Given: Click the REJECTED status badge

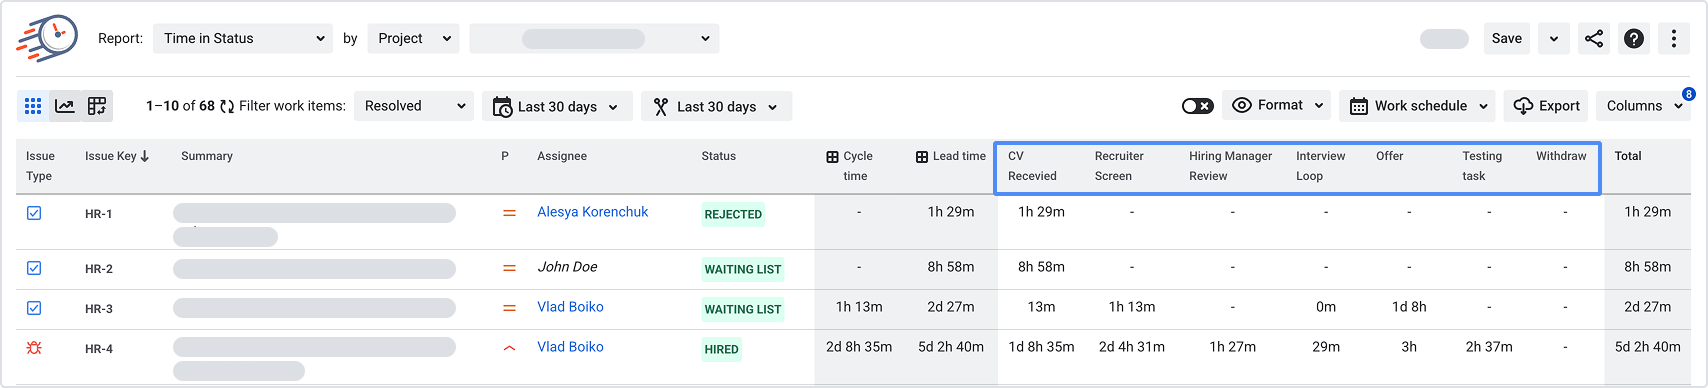Looking at the screenshot, I should [x=733, y=214].
